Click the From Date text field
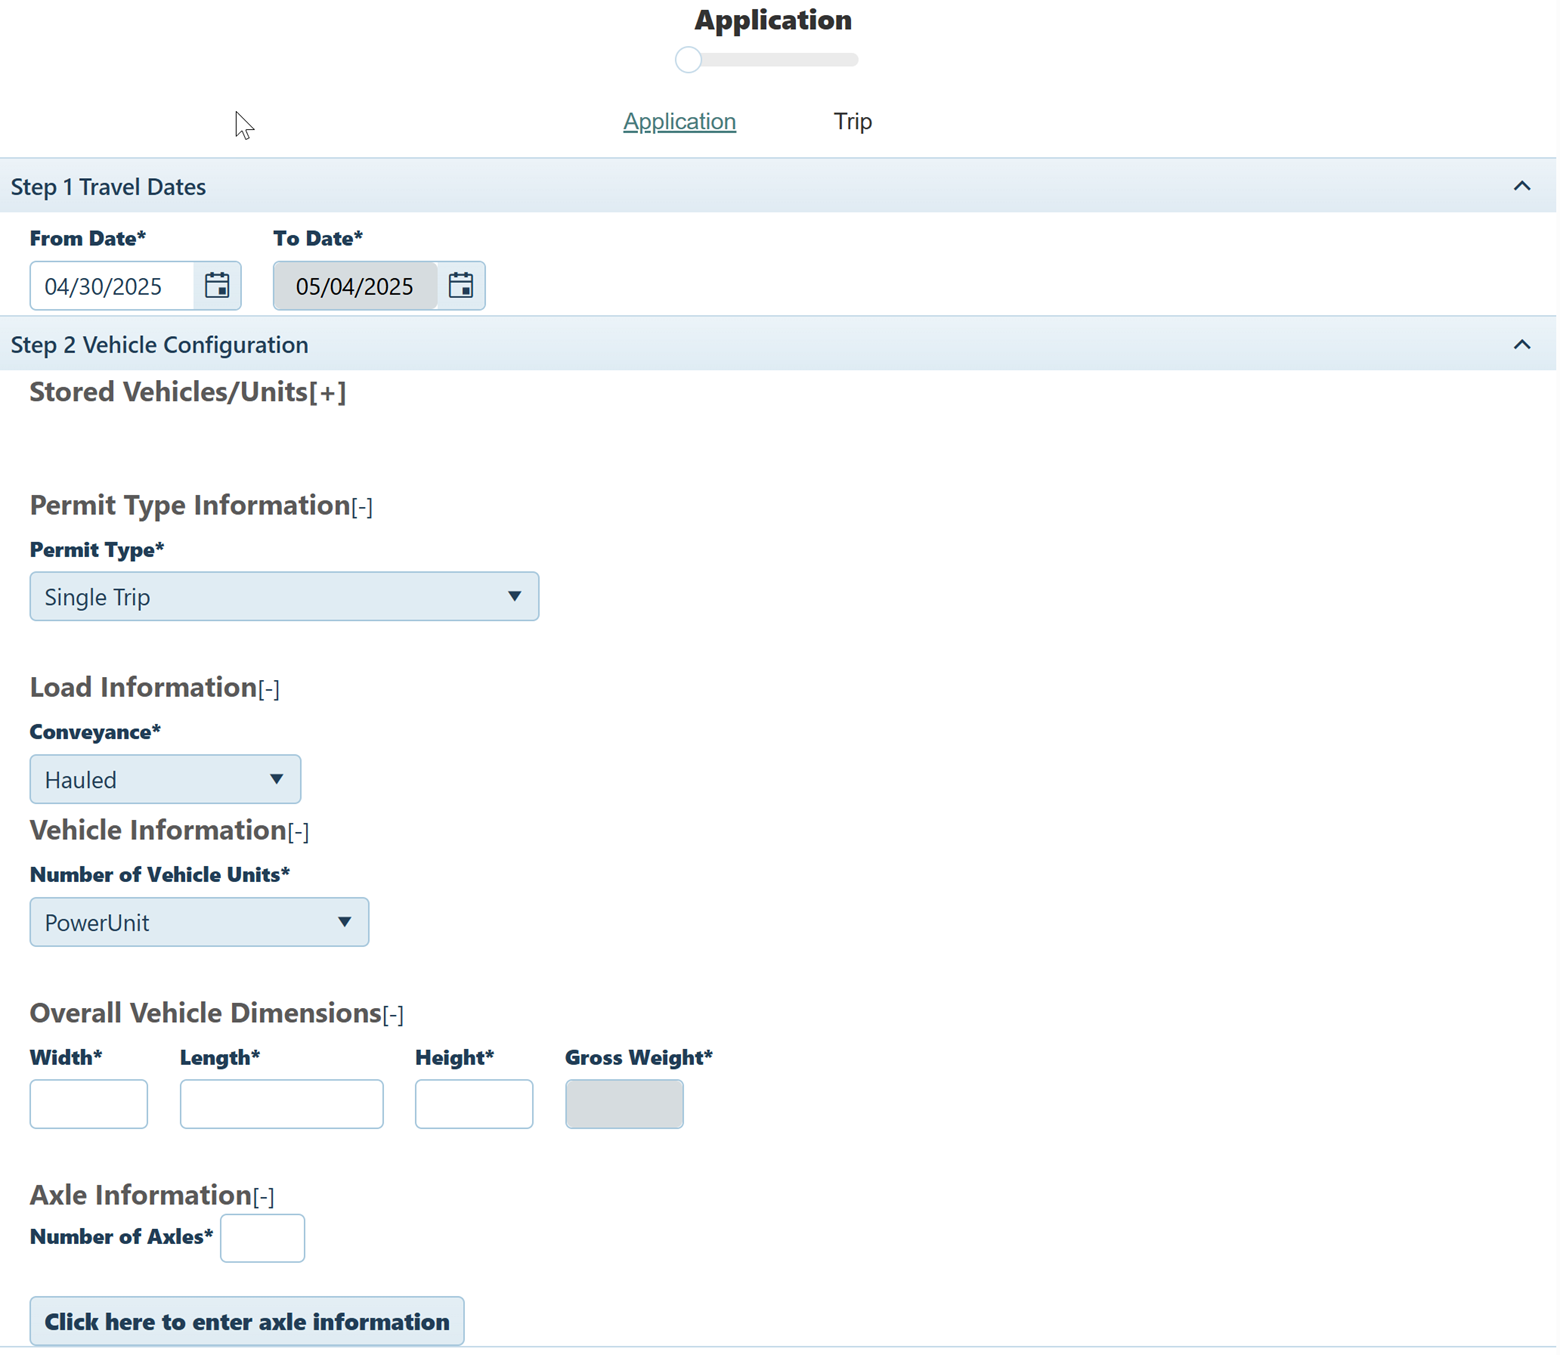The height and width of the screenshot is (1355, 1560). (112, 286)
